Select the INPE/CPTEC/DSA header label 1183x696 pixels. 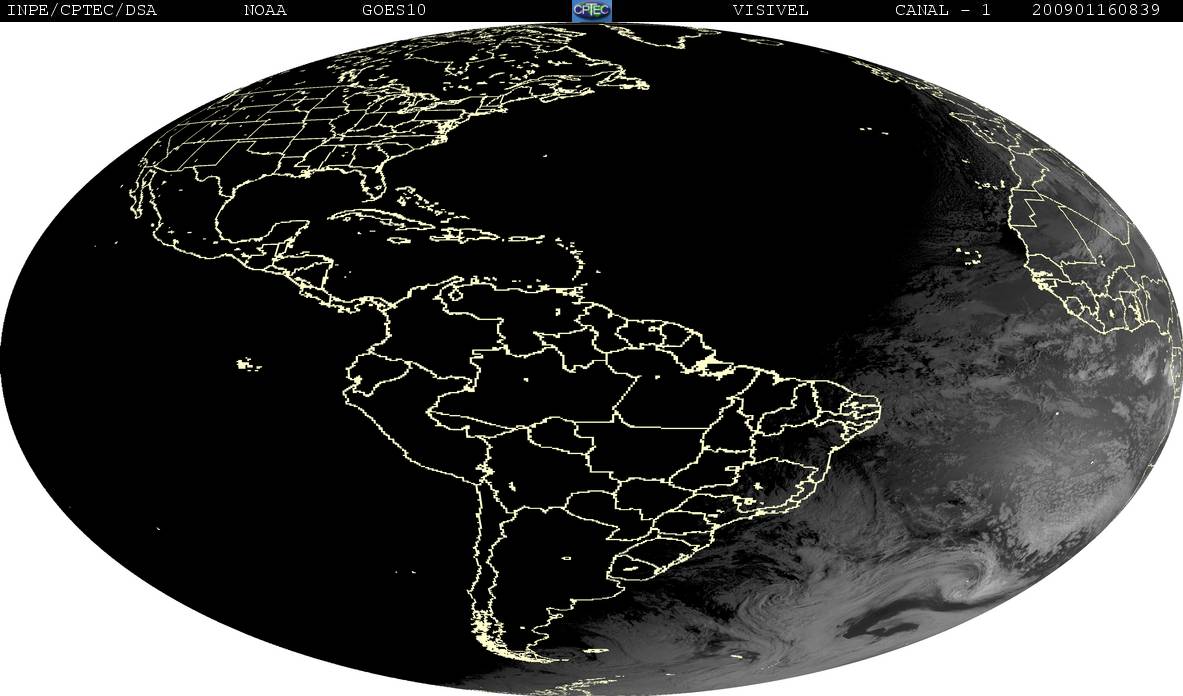tap(81, 11)
